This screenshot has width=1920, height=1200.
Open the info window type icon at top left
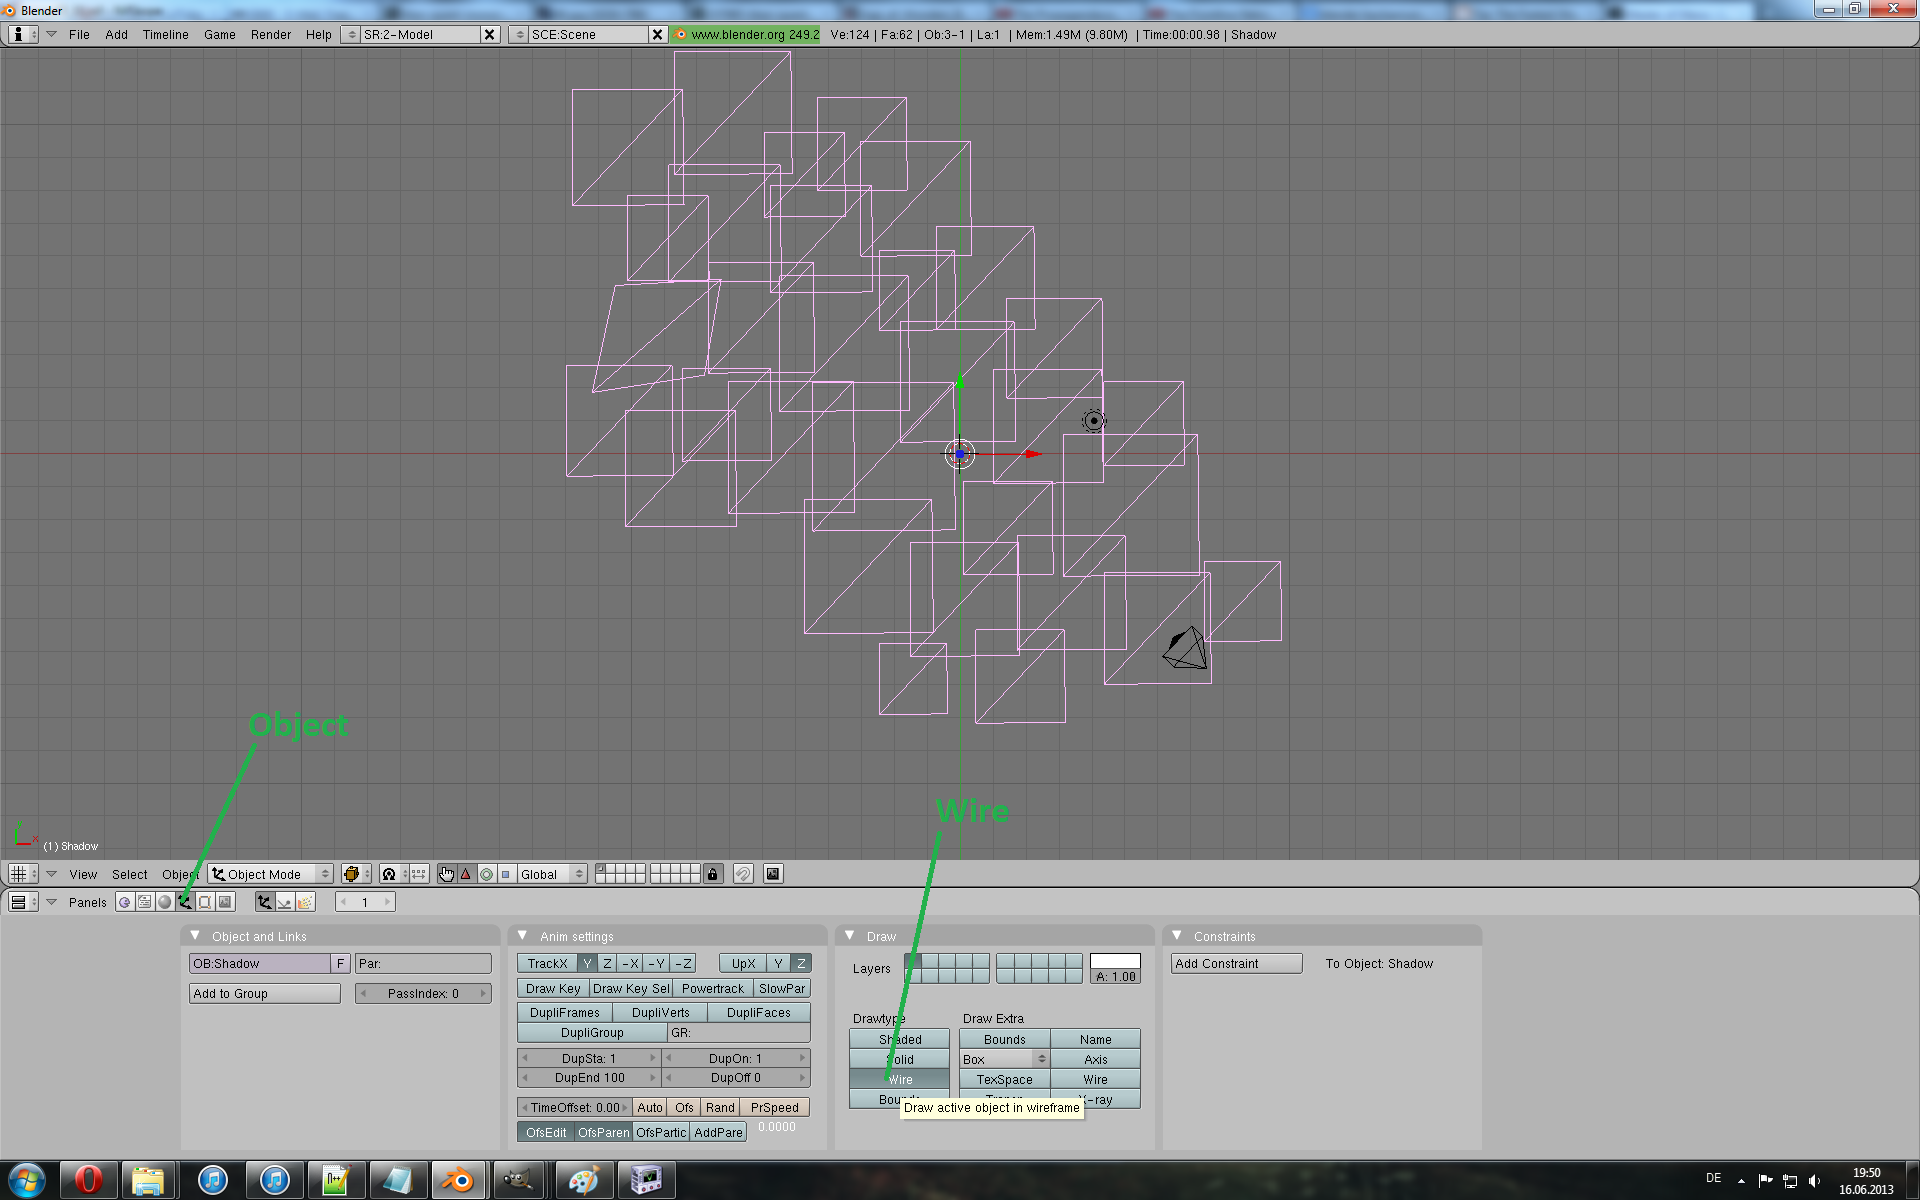(22, 34)
